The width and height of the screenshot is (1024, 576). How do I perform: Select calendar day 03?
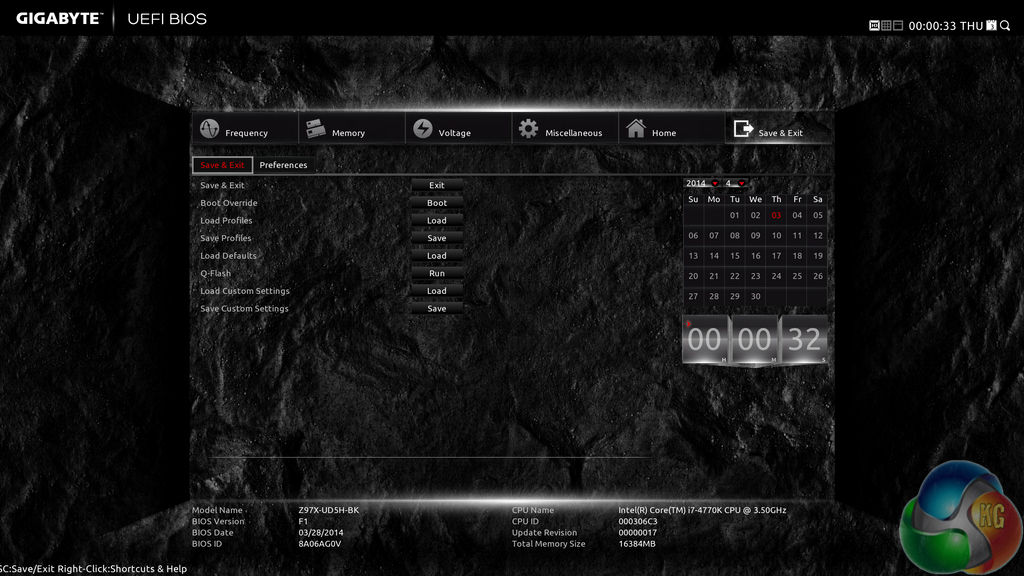776,216
